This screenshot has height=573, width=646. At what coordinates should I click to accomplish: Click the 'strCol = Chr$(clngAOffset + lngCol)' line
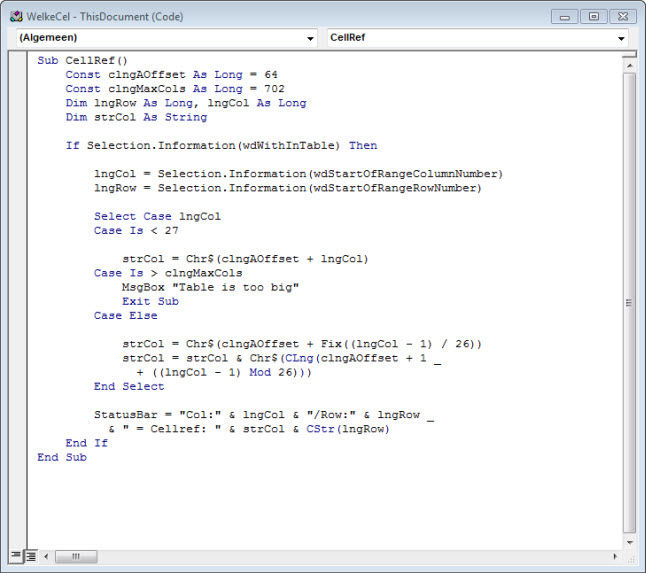pyautogui.click(x=245, y=259)
